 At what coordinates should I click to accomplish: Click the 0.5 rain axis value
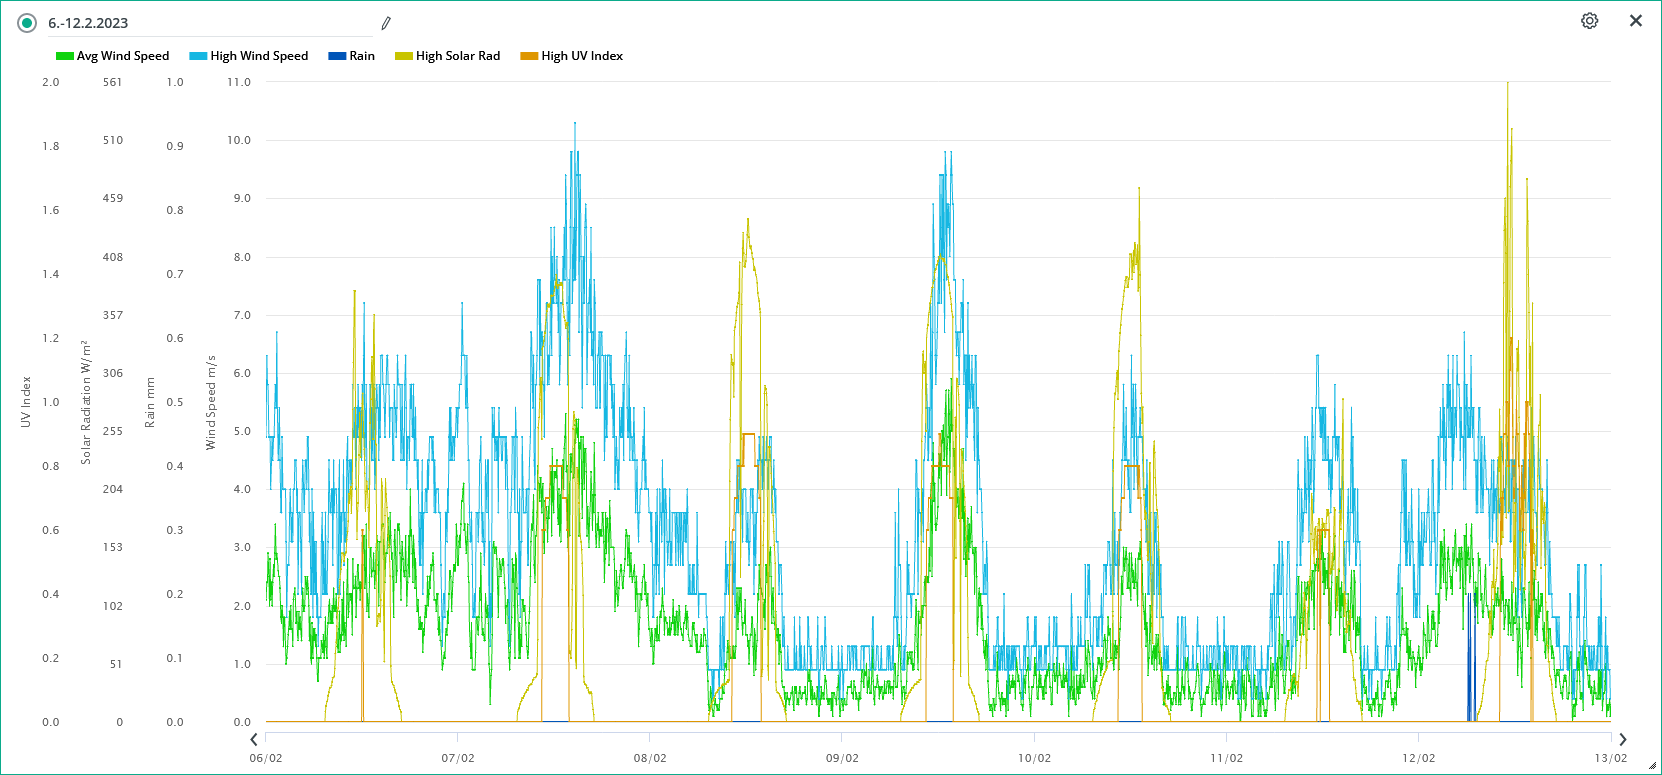175,402
